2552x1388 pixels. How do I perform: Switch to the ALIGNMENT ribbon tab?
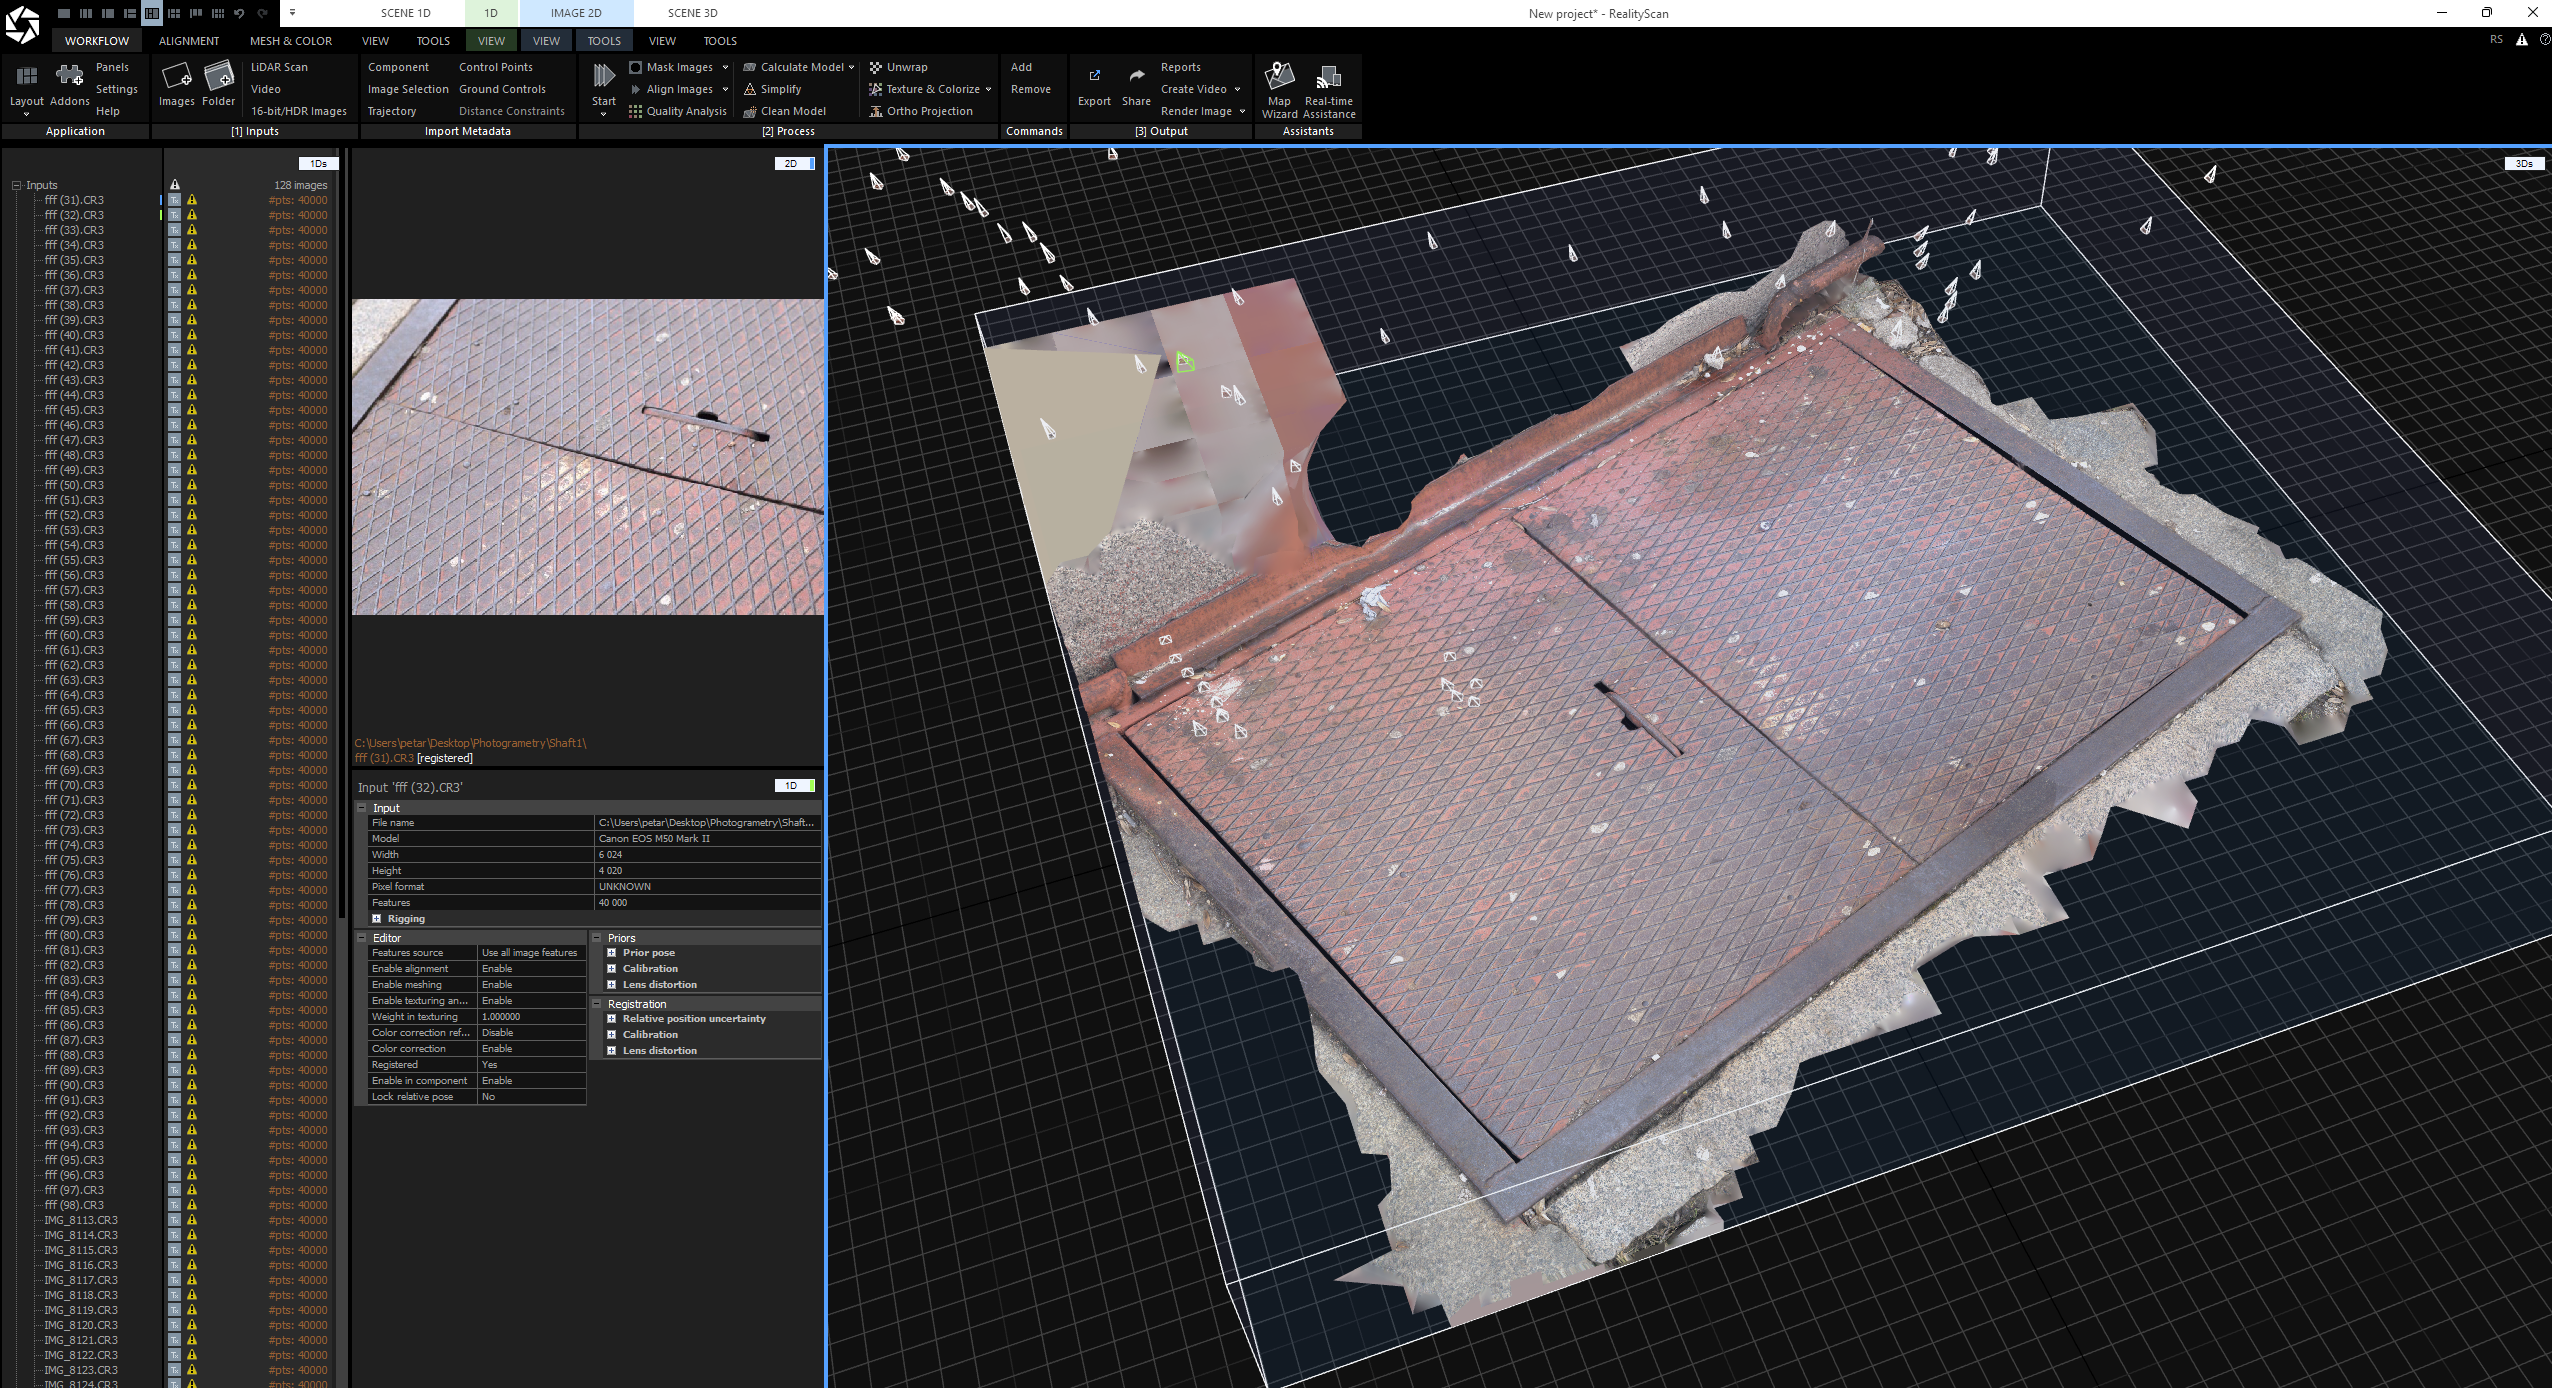coord(188,41)
